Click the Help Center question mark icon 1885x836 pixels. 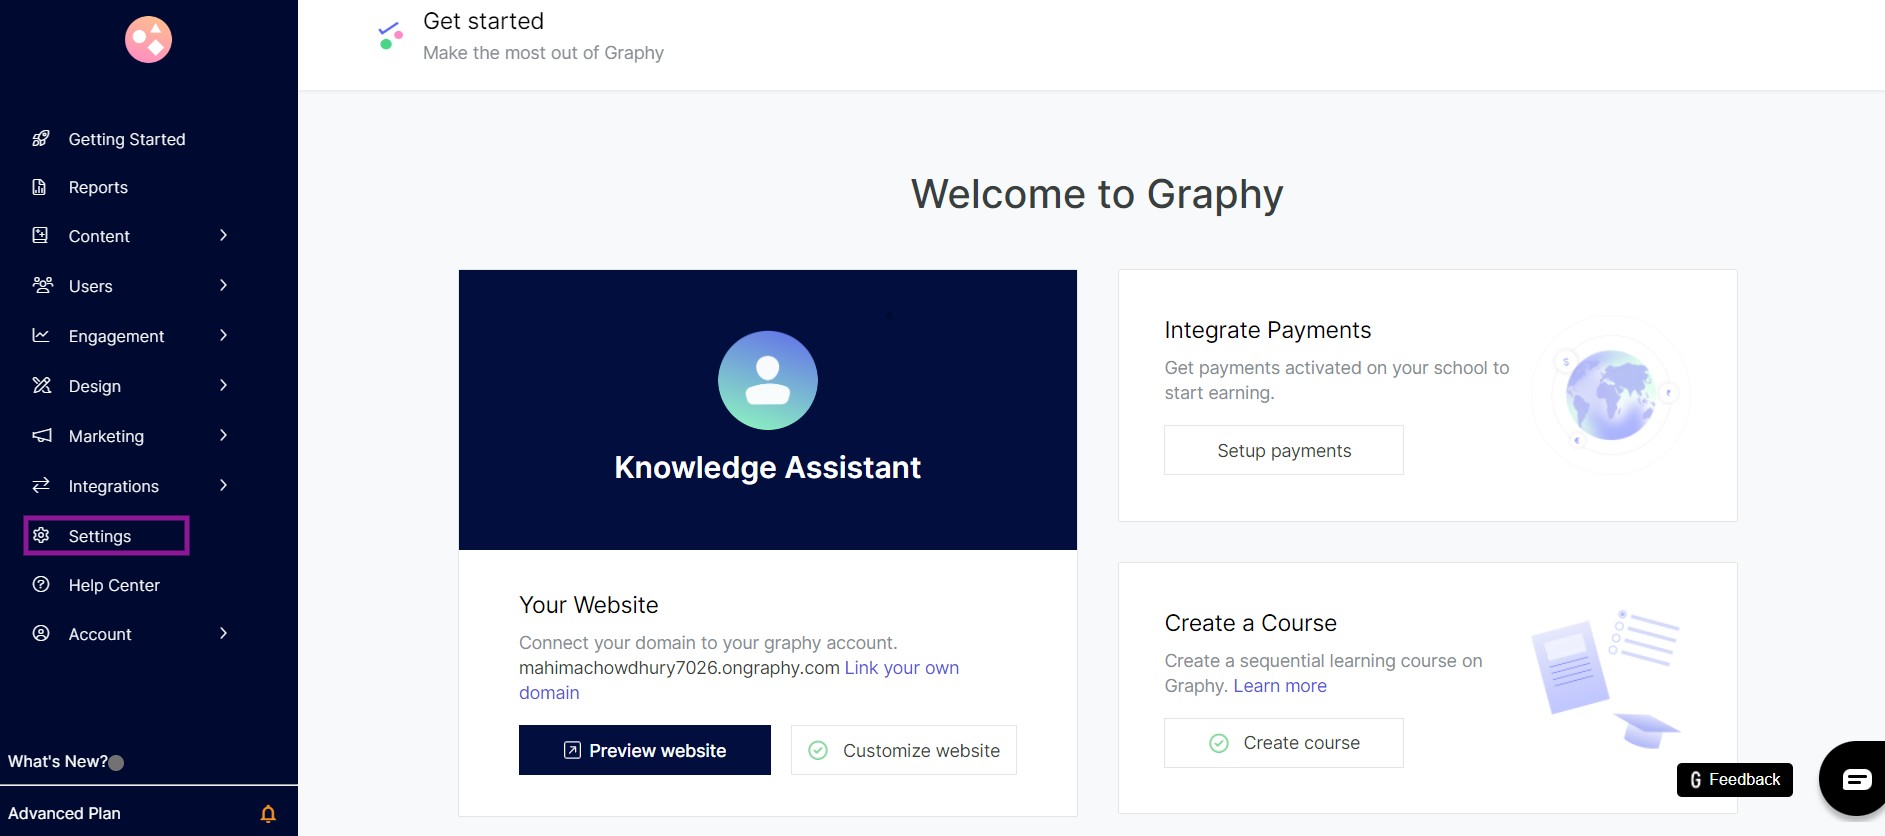pos(41,584)
